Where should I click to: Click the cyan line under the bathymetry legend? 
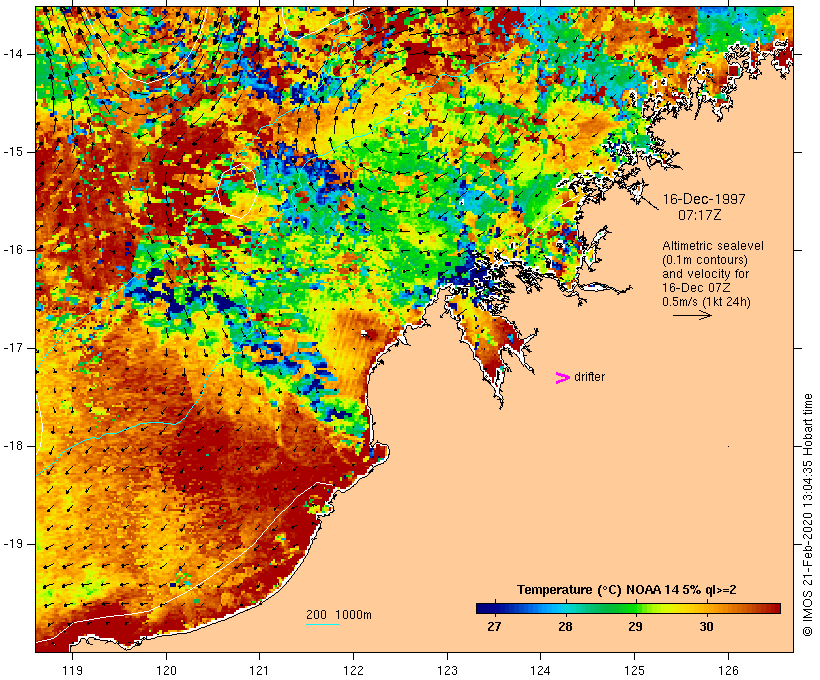[x=323, y=624]
